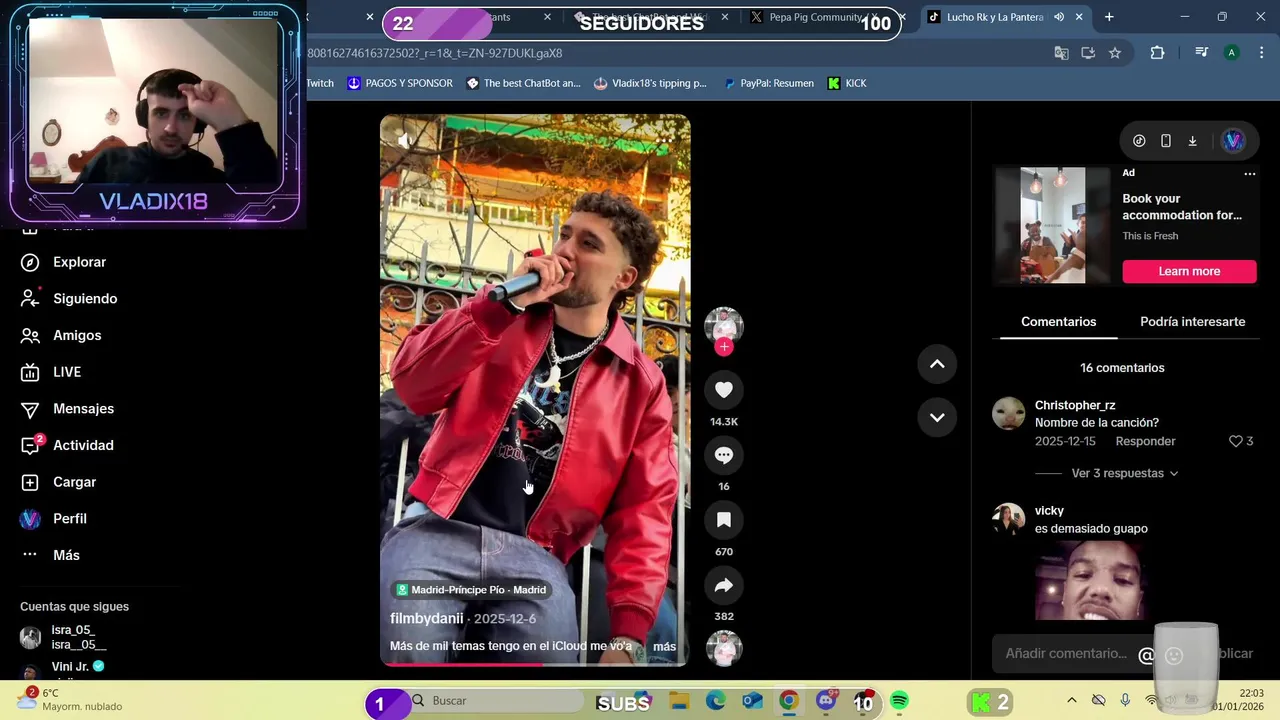Viewport: 1280px width, 720px height.
Task: Unmute the video with the speaker icon
Action: click(404, 141)
